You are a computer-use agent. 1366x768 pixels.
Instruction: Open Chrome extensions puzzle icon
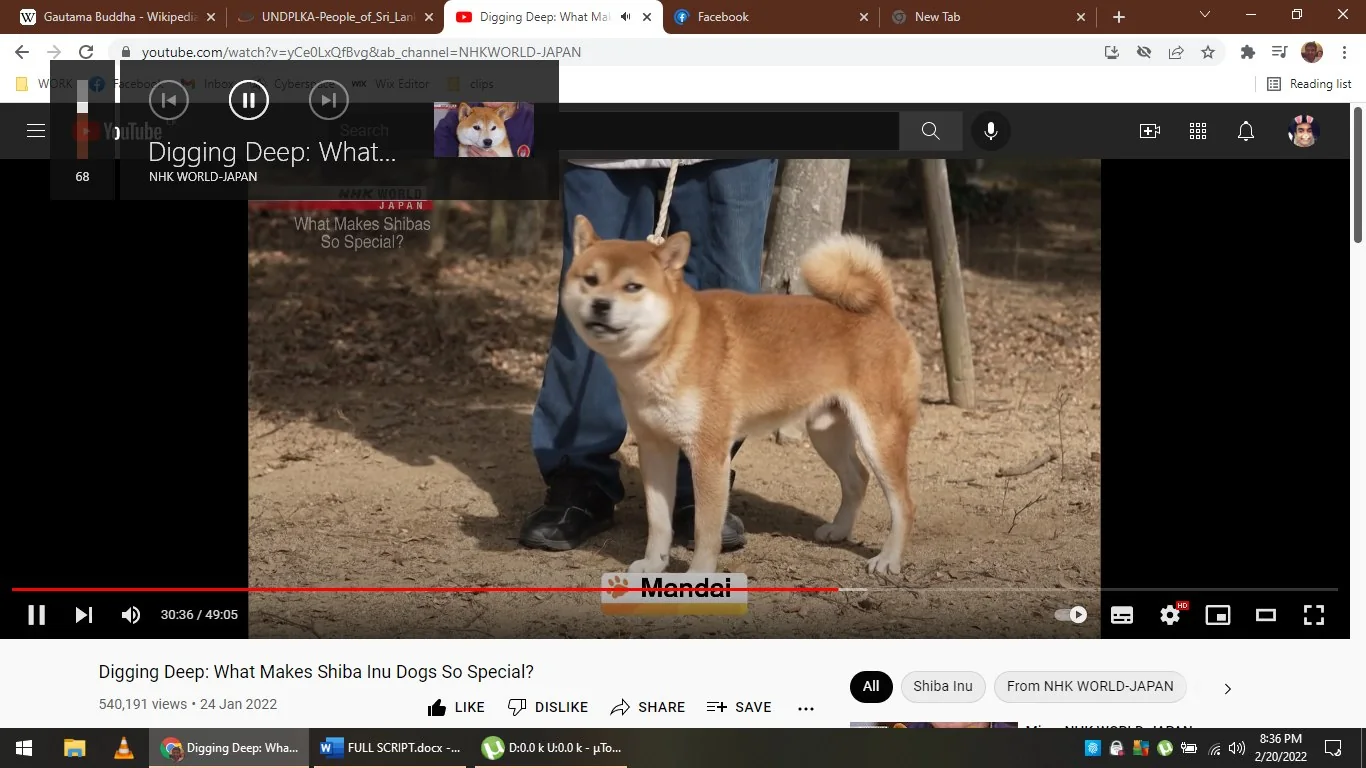click(x=1247, y=52)
